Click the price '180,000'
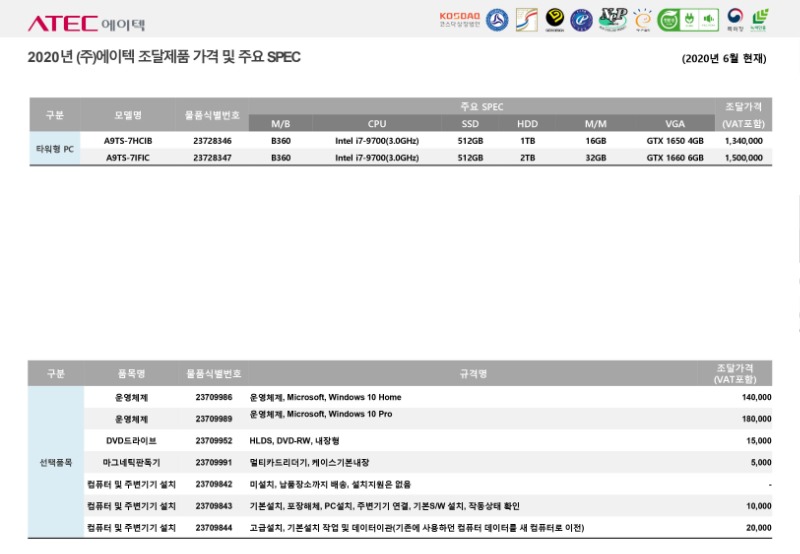 [x=756, y=419]
